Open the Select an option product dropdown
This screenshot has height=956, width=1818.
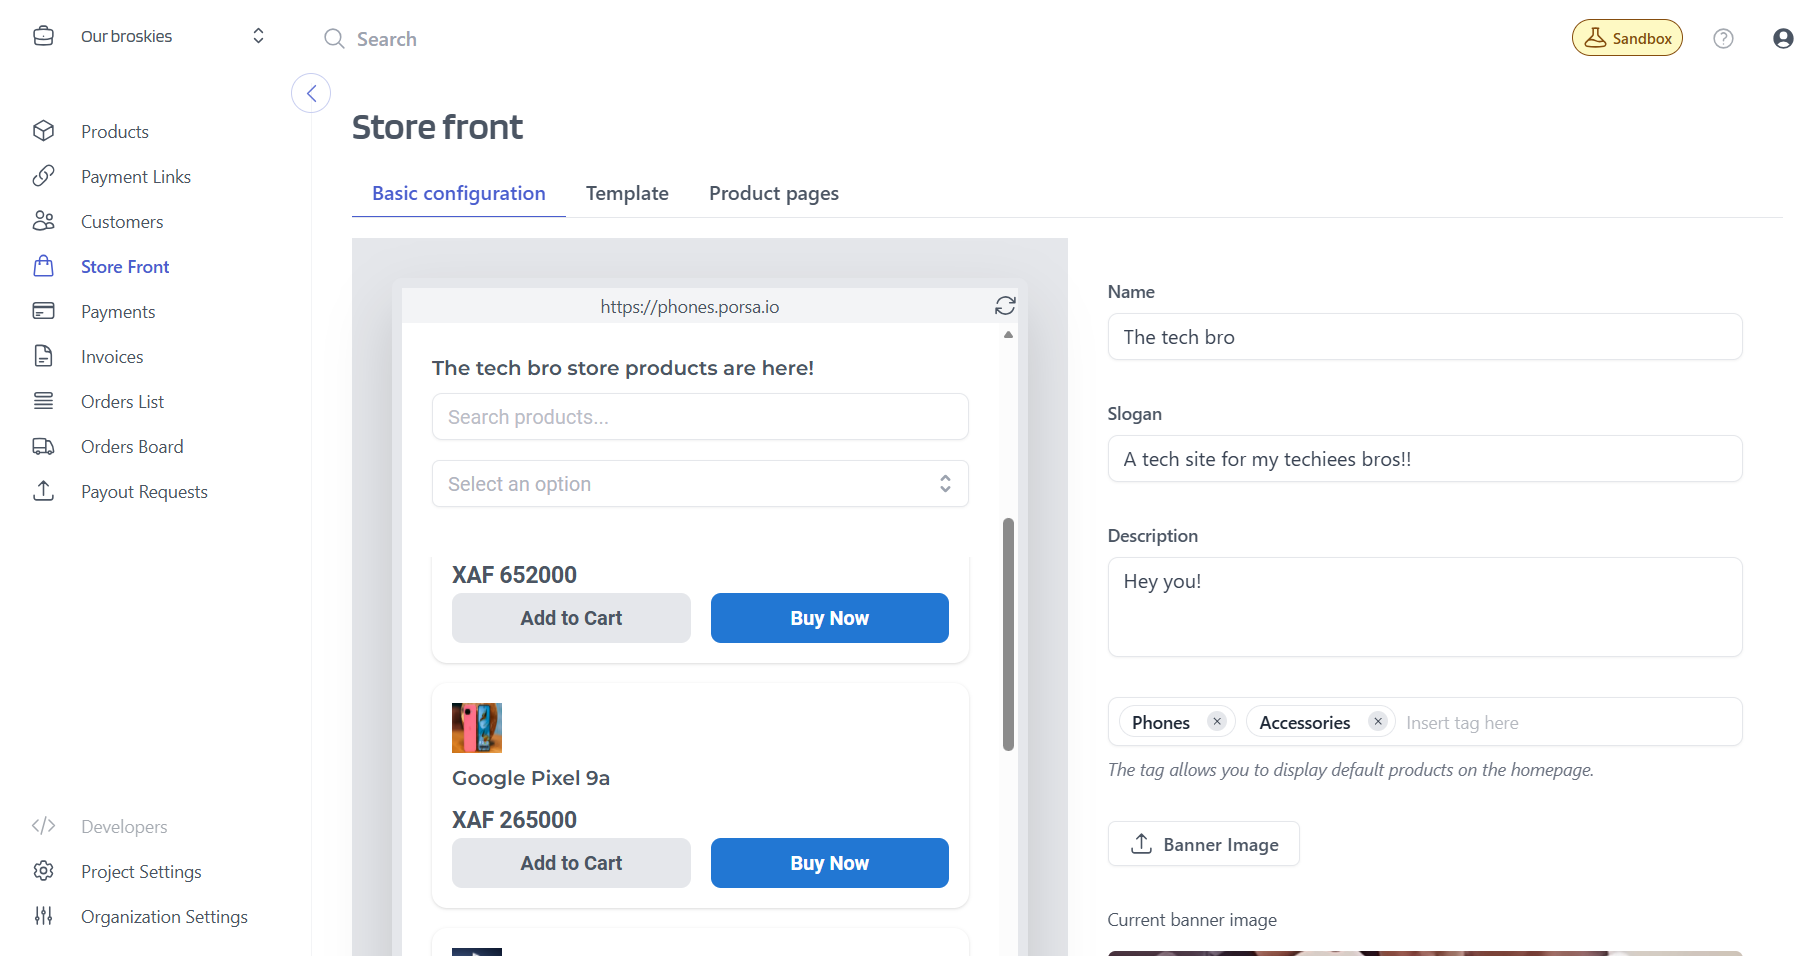tap(700, 483)
